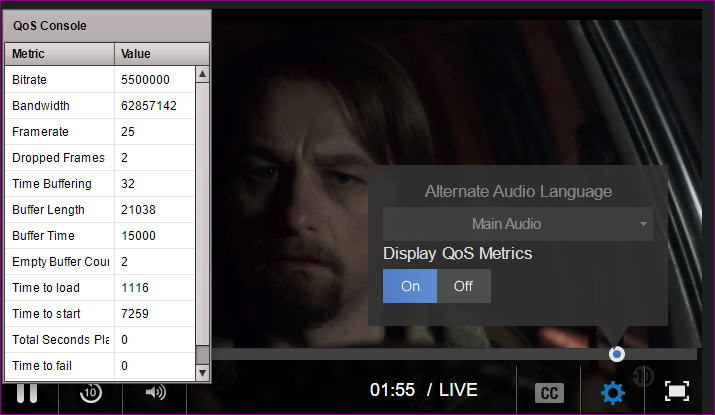
Task: Click the QoS Console scrollbar up arrow
Action: (202, 74)
